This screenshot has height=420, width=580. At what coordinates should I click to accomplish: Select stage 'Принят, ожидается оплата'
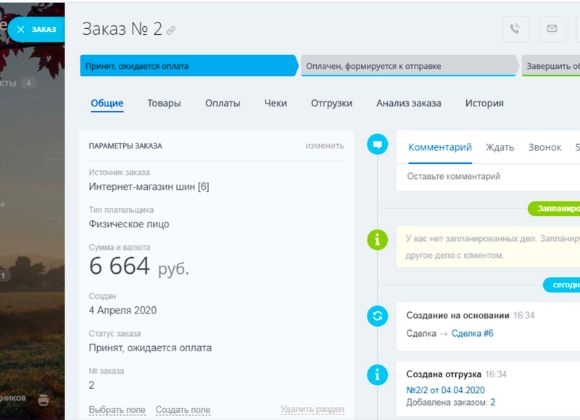tap(189, 66)
